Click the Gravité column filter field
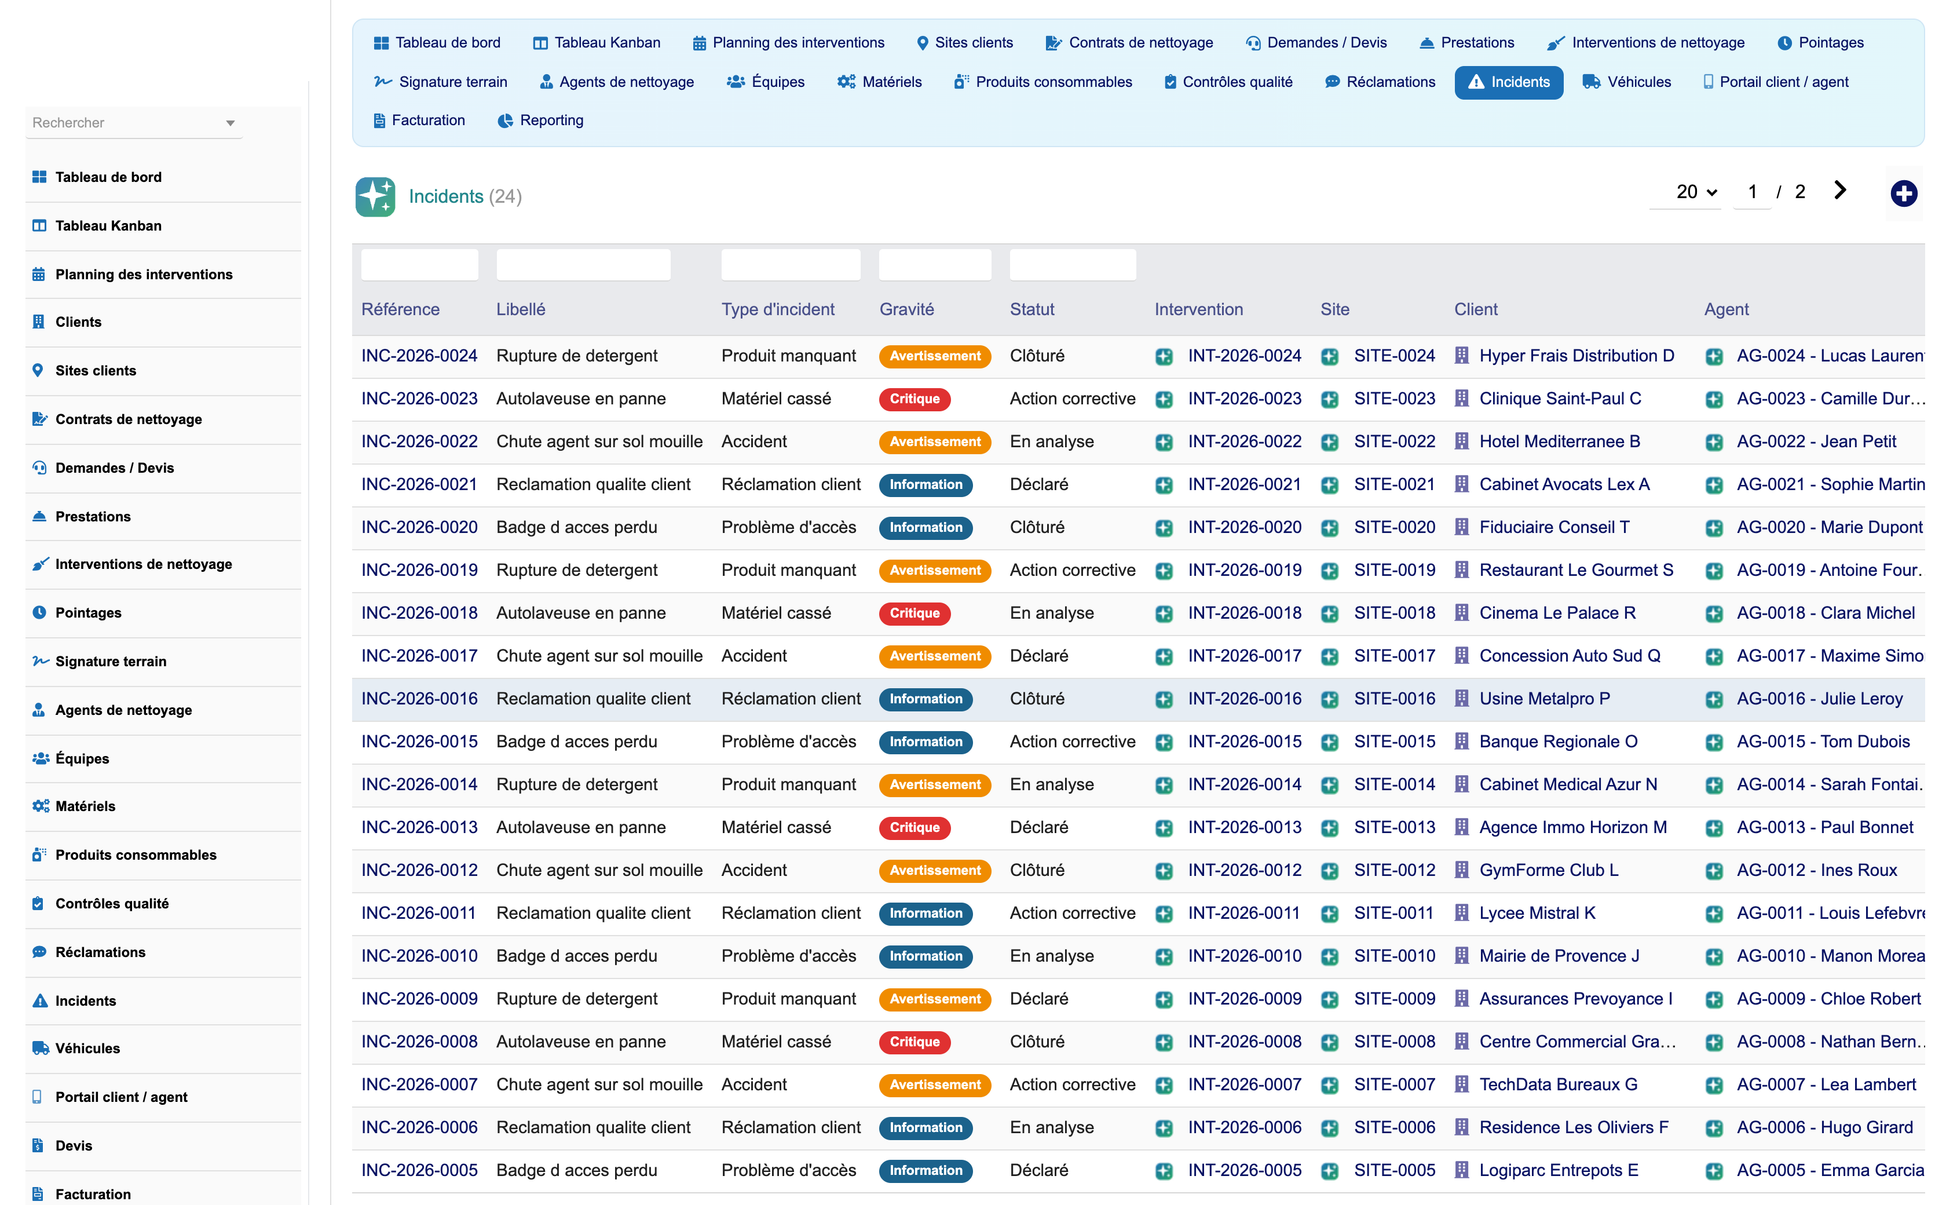 pos(935,265)
